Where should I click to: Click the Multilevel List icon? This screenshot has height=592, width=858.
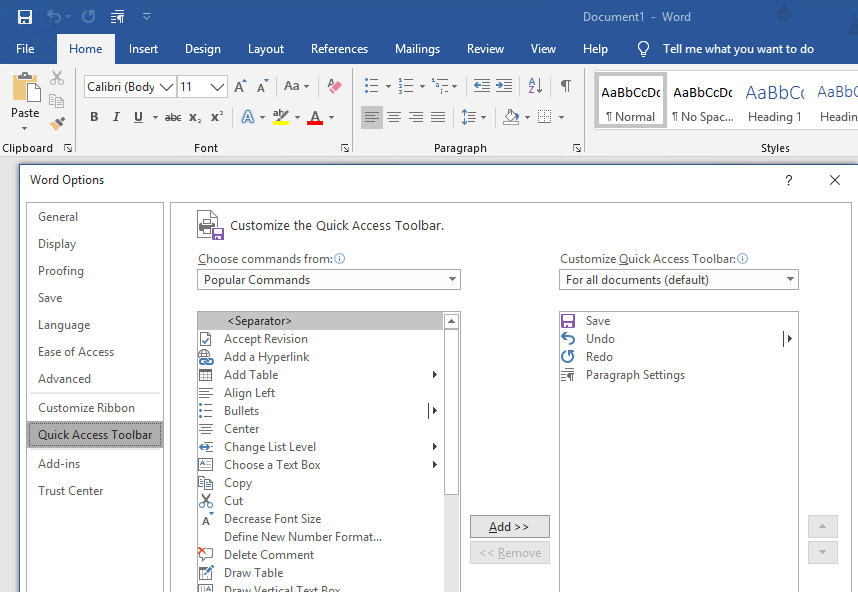point(440,86)
